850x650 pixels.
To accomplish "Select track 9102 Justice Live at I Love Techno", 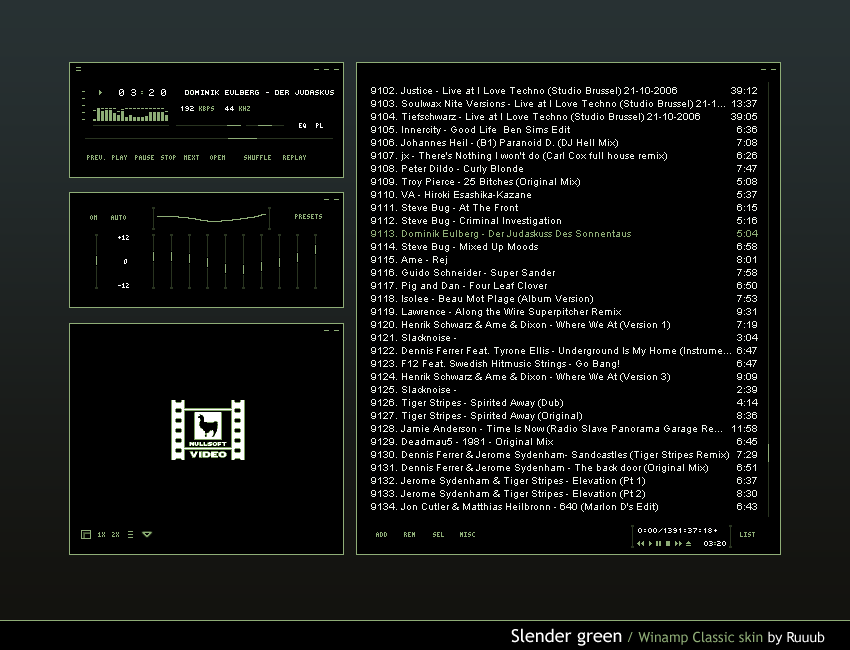I will [564, 91].
